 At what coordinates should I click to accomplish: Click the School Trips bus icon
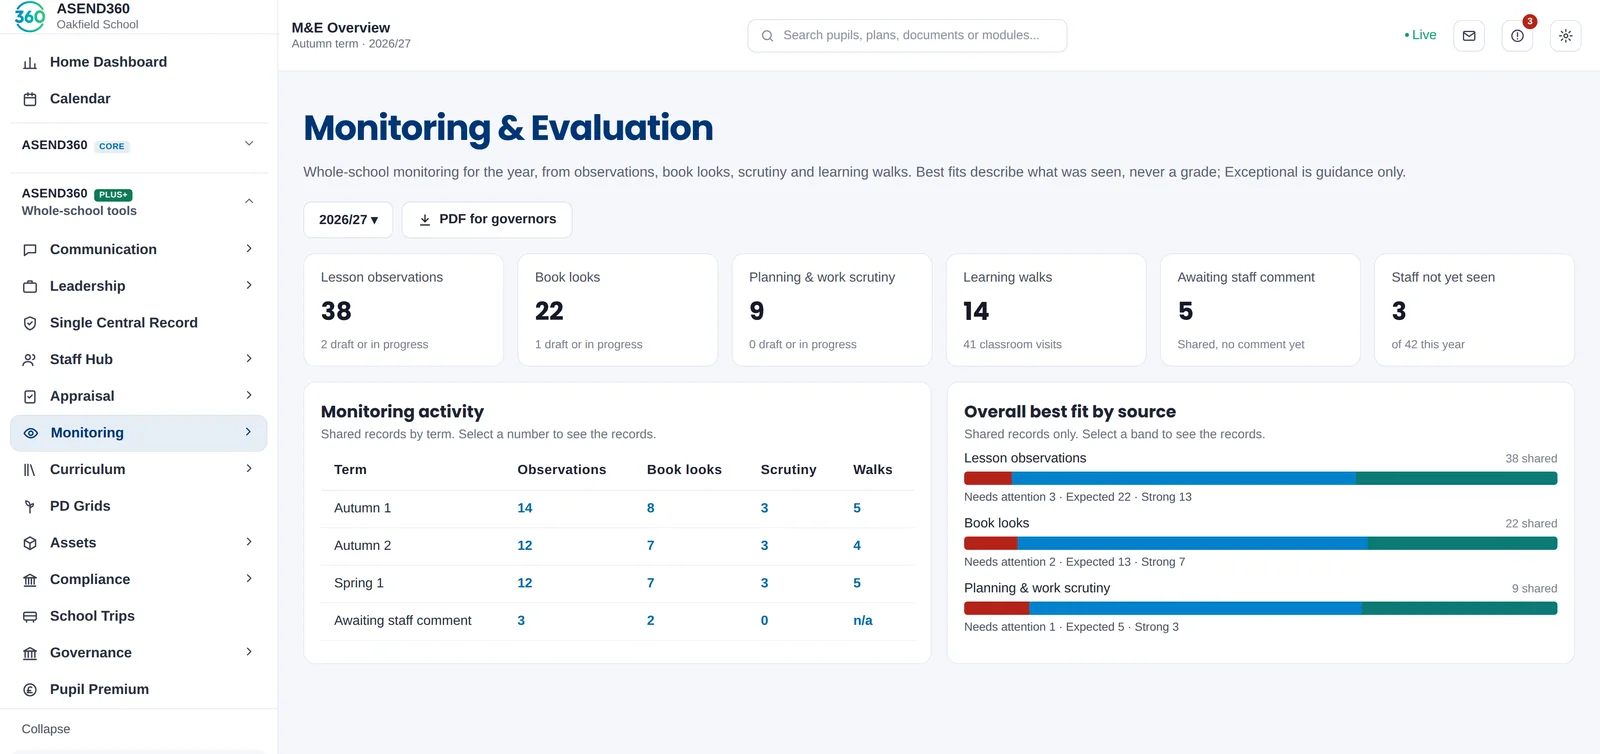coord(30,617)
